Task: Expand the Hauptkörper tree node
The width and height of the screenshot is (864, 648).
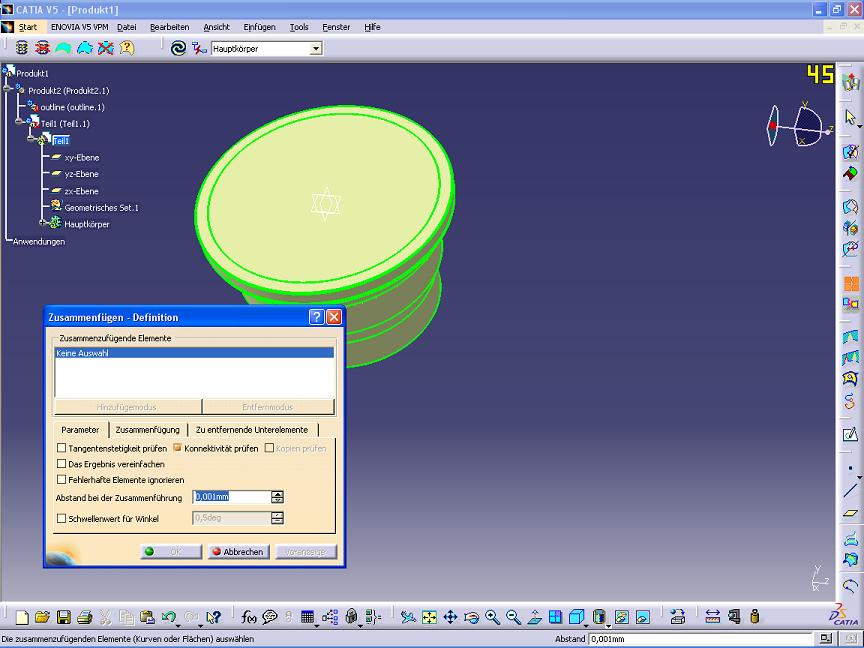Action: point(42,223)
